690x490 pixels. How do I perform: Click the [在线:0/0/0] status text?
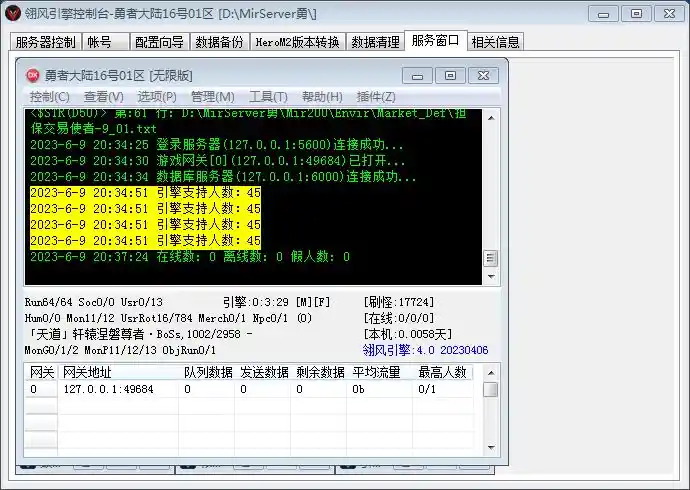pyautogui.click(x=399, y=318)
